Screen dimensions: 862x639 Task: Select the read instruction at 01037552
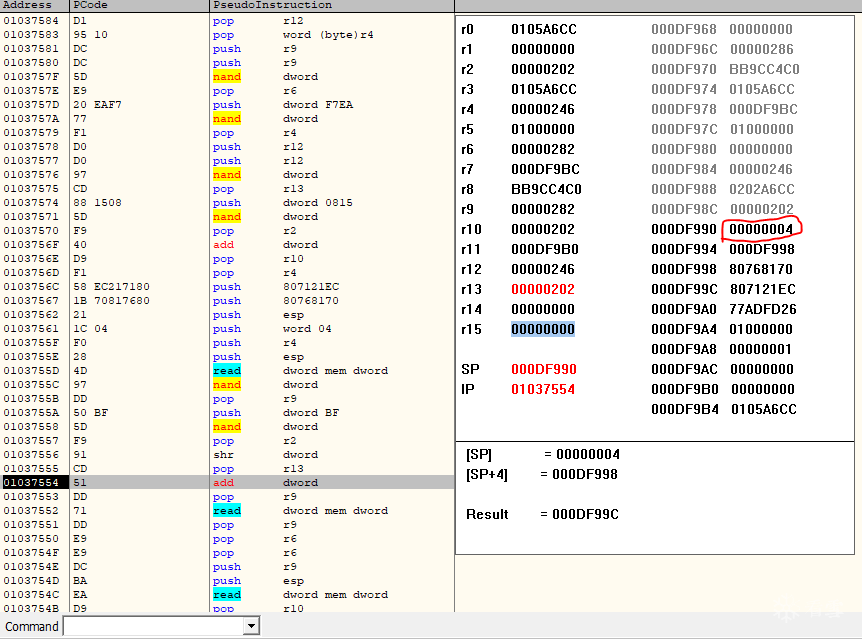(227, 510)
